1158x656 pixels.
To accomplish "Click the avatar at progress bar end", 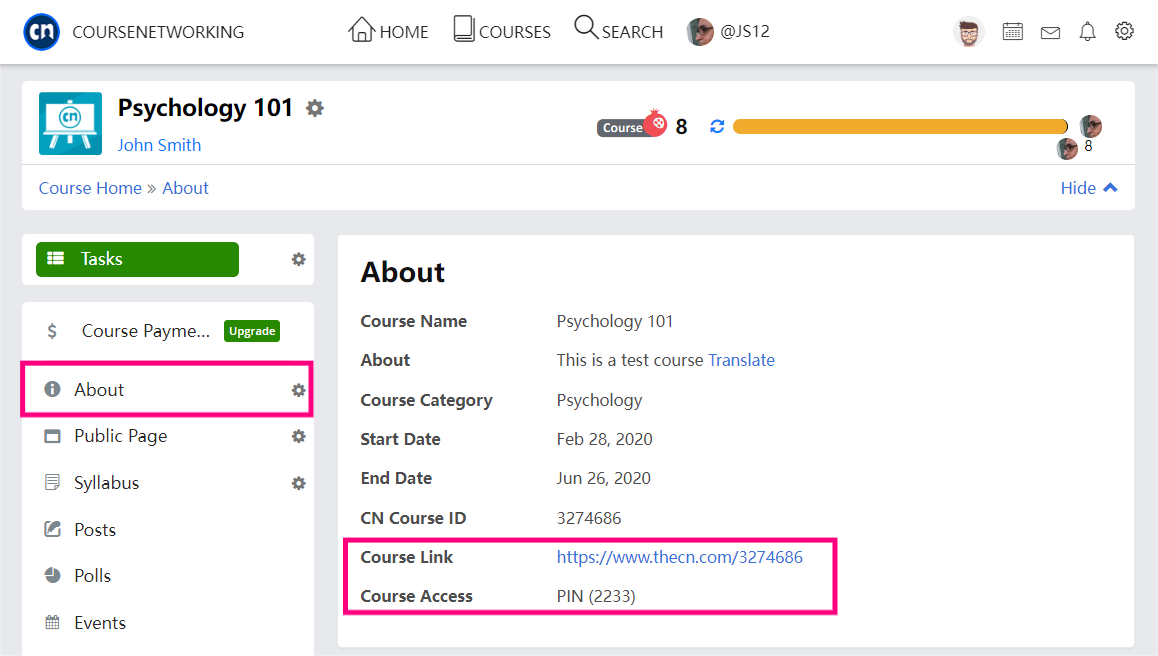I will 1091,126.
